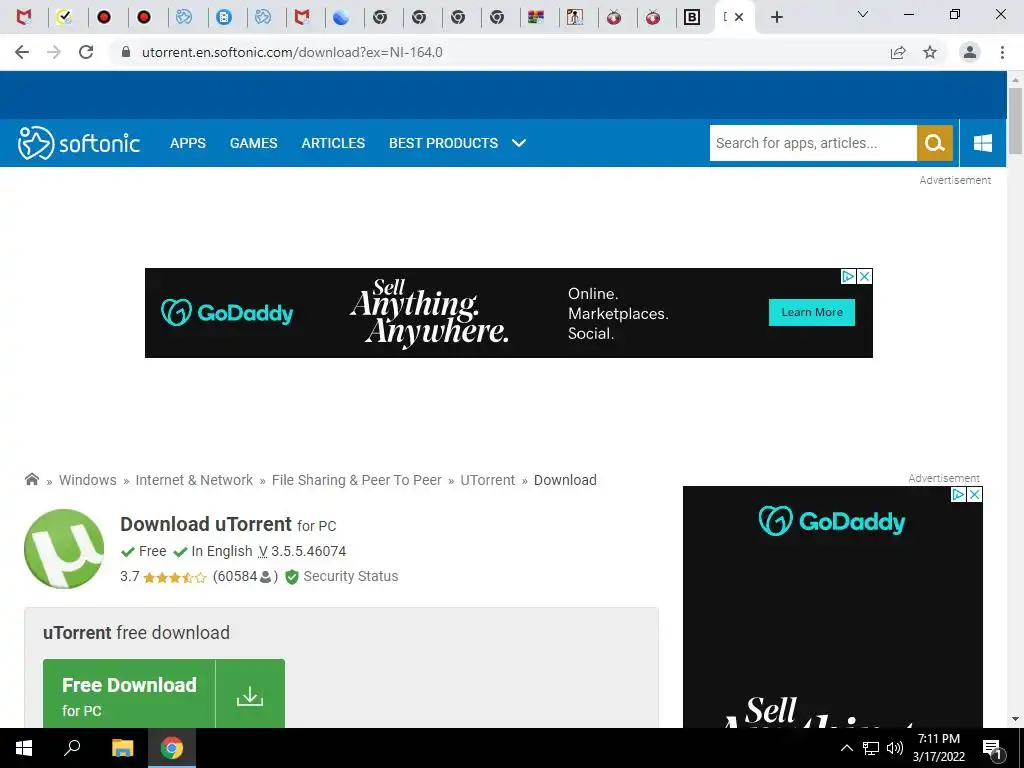The width and height of the screenshot is (1024, 768).
Task: Click the Download breadcrumb text
Action: (x=565, y=480)
